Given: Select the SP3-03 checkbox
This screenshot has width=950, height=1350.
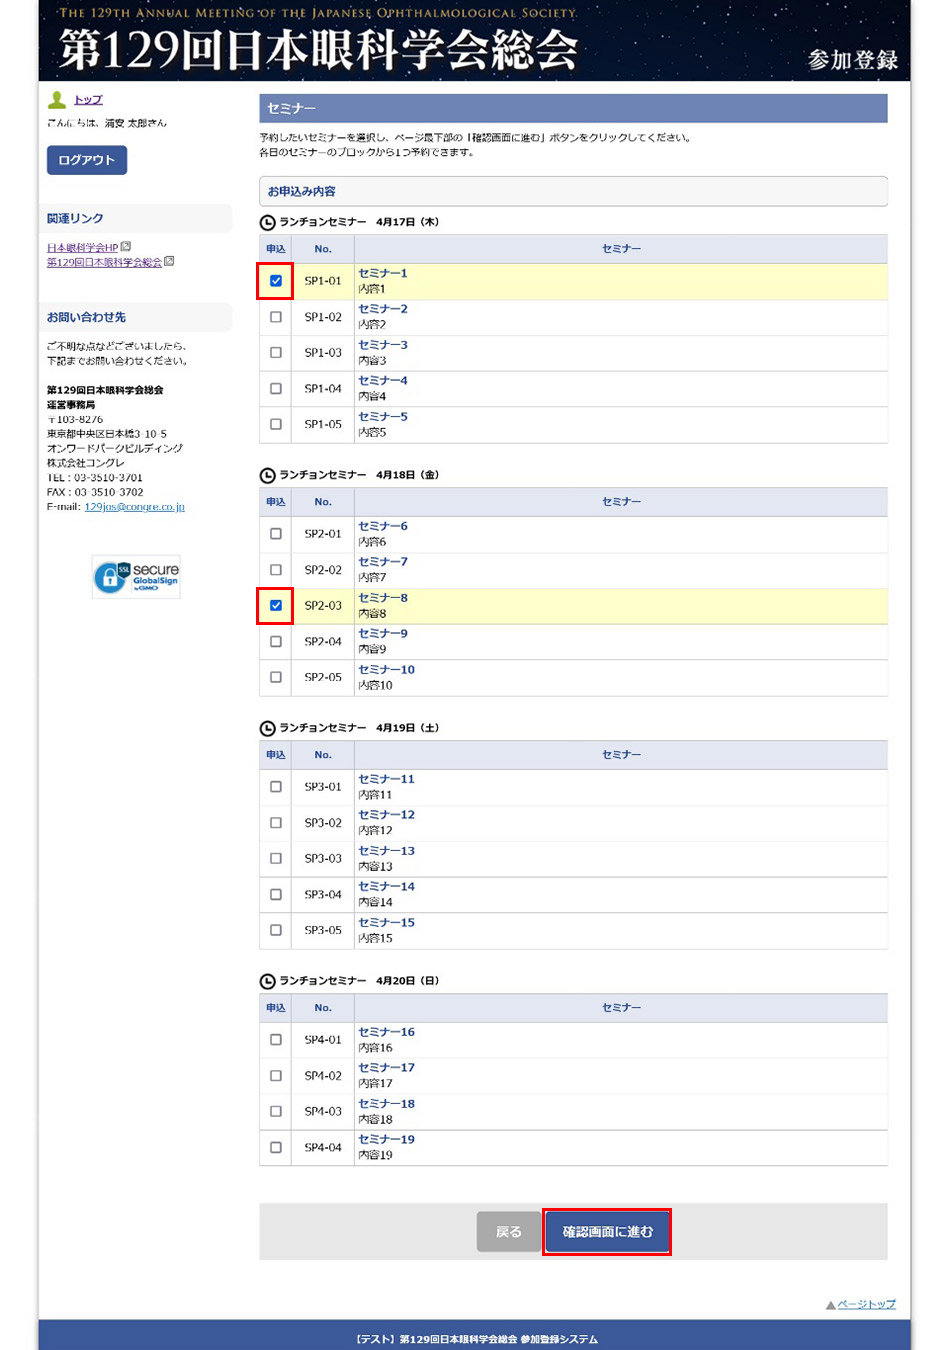Looking at the screenshot, I should tap(276, 859).
